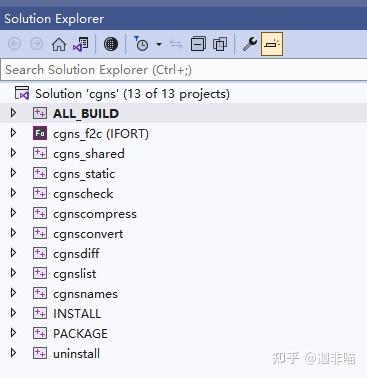Expand the cgns_f2c (IFORT) project
This screenshot has width=367, height=378.
[x=13, y=133]
